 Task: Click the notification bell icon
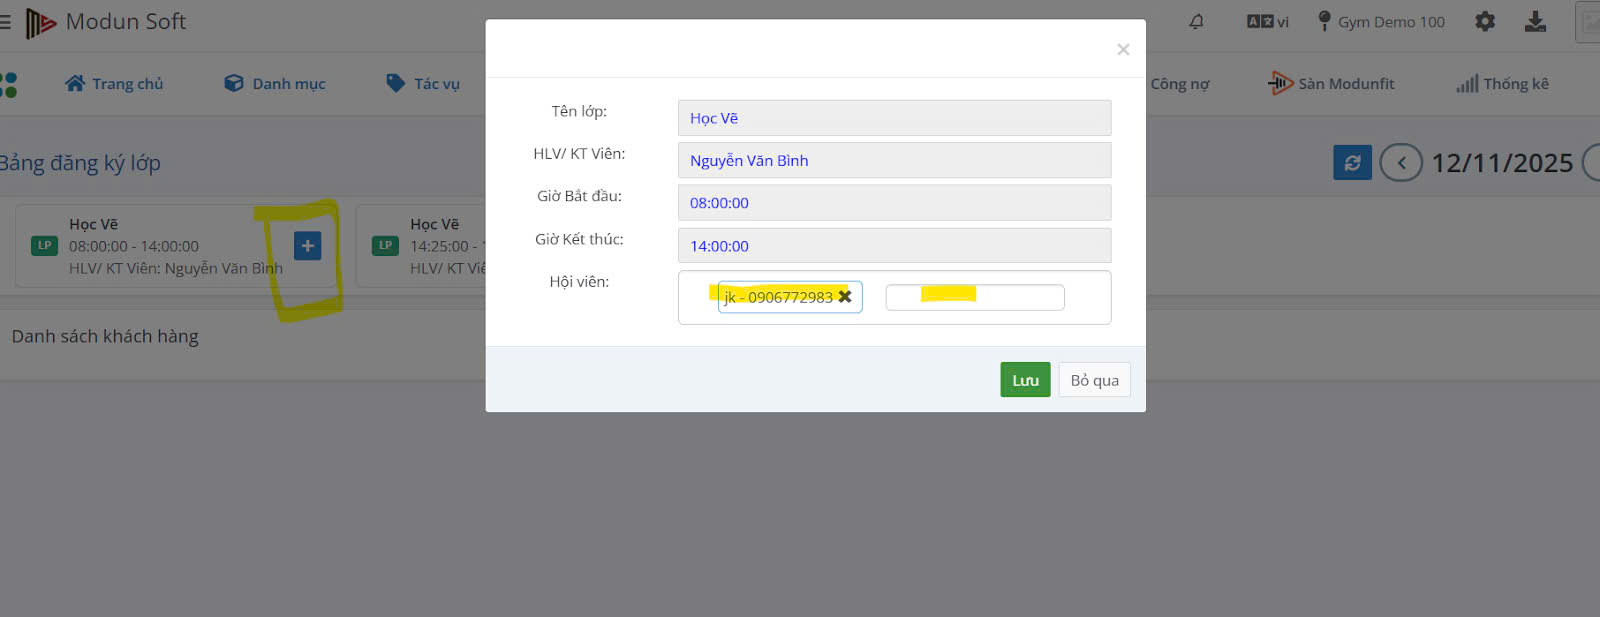(x=1196, y=22)
